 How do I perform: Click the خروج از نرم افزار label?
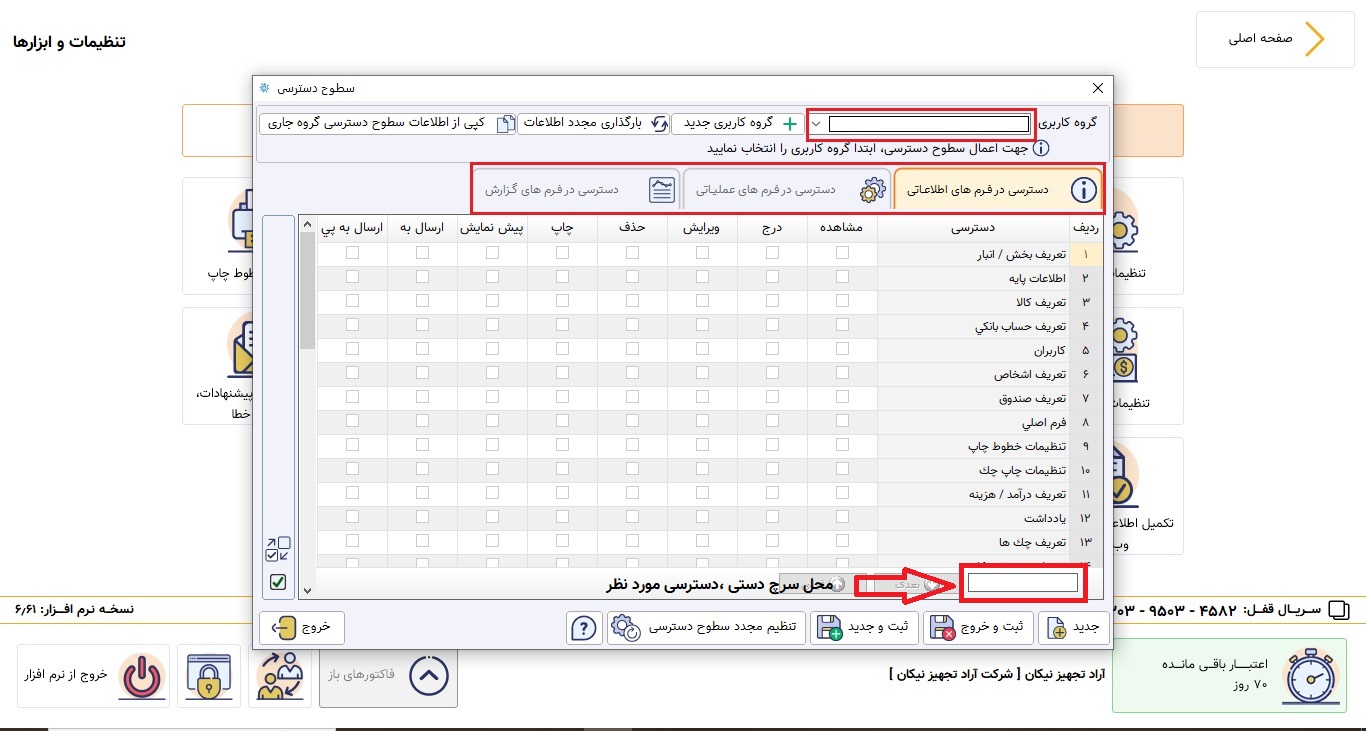[65, 675]
